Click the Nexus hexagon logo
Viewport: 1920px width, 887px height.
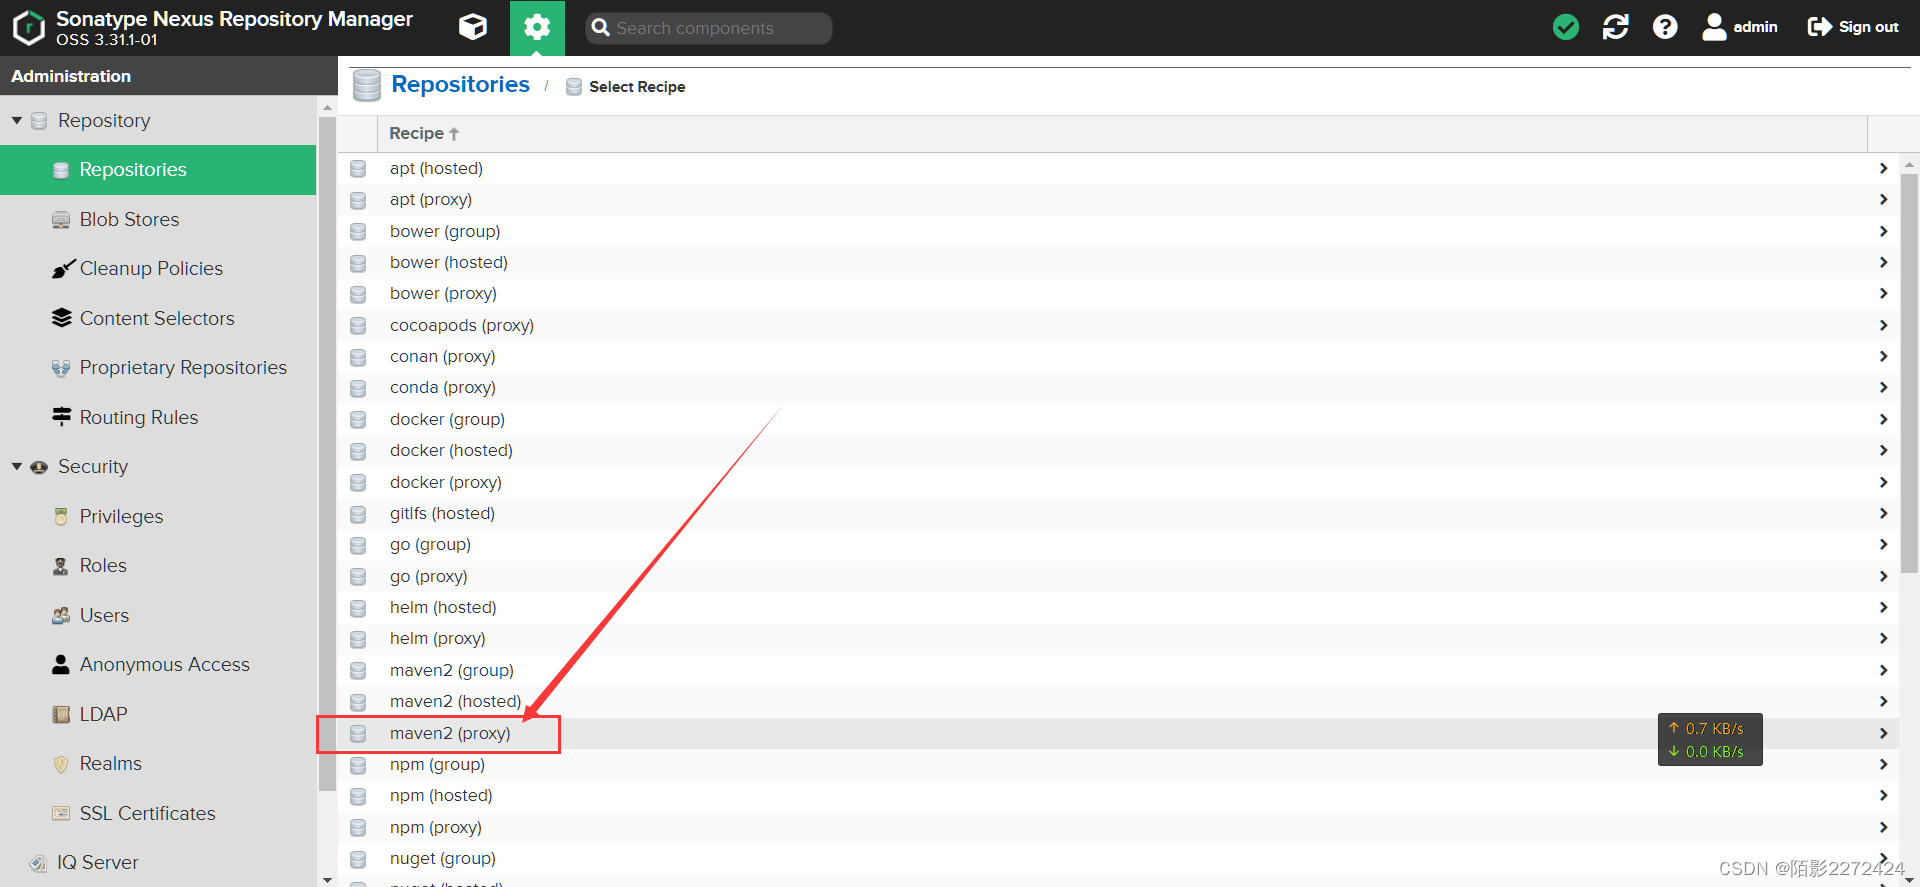coord(29,28)
